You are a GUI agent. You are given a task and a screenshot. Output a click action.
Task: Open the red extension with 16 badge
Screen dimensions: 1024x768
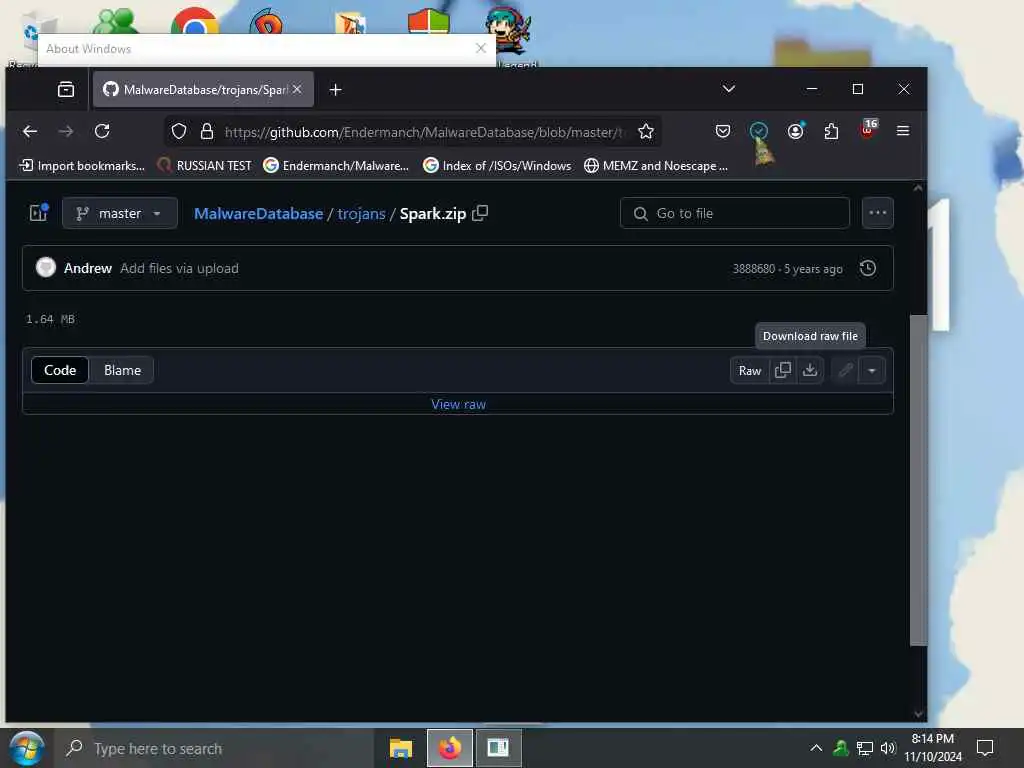(868, 129)
